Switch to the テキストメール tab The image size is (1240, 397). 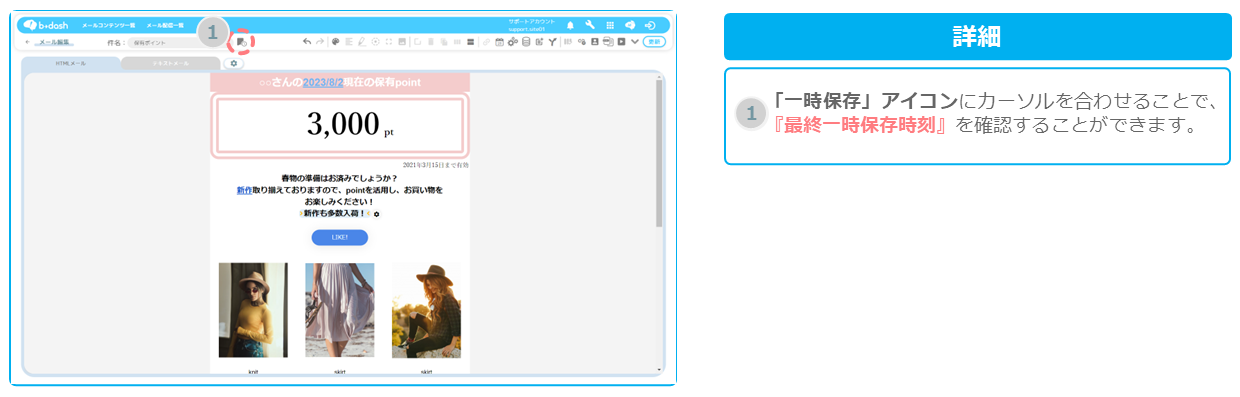click(x=170, y=63)
